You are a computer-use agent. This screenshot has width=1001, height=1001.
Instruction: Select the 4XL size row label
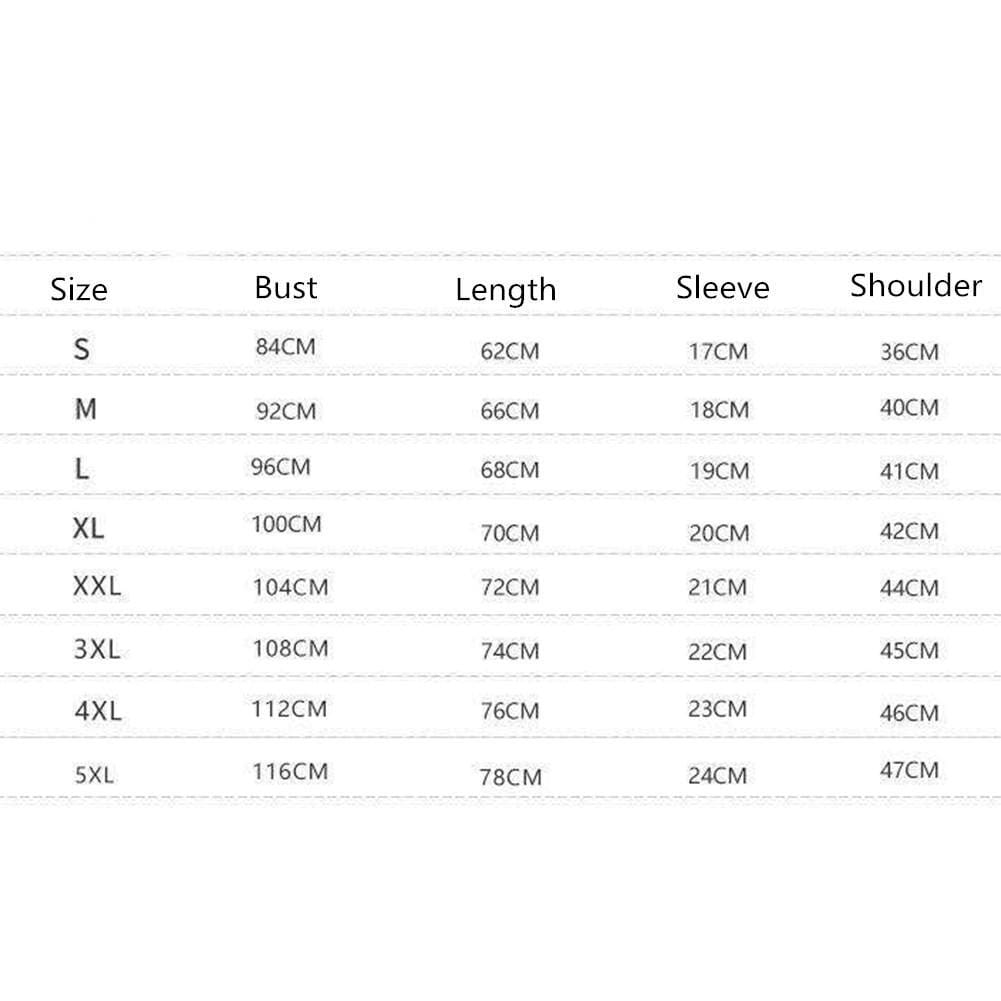98,712
